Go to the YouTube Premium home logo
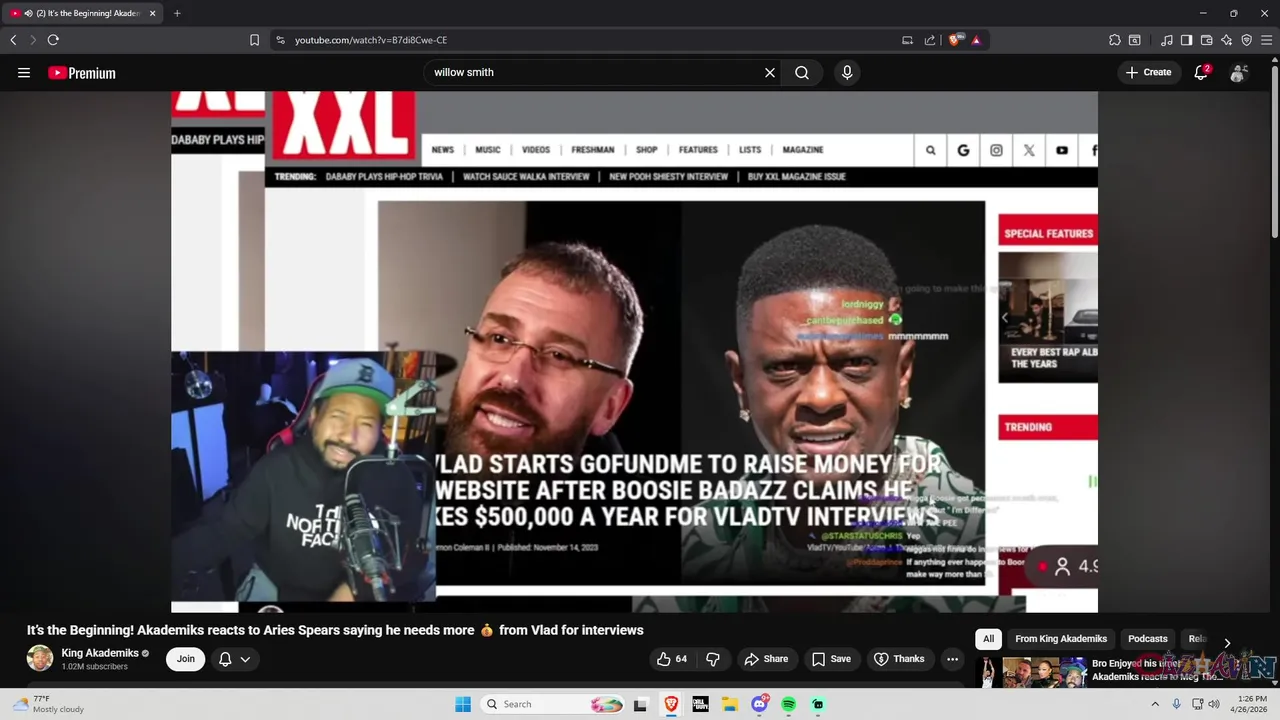This screenshot has height=720, width=1280. coord(82,73)
